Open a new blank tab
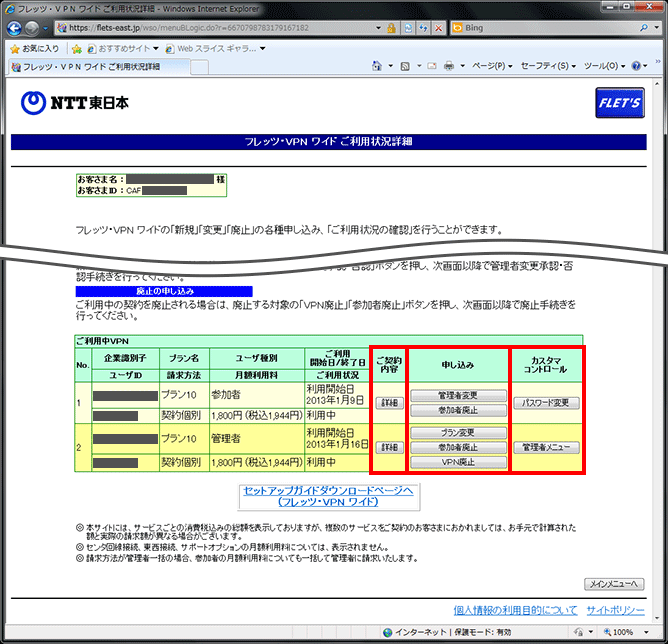This screenshot has height=644, width=668. point(199,67)
